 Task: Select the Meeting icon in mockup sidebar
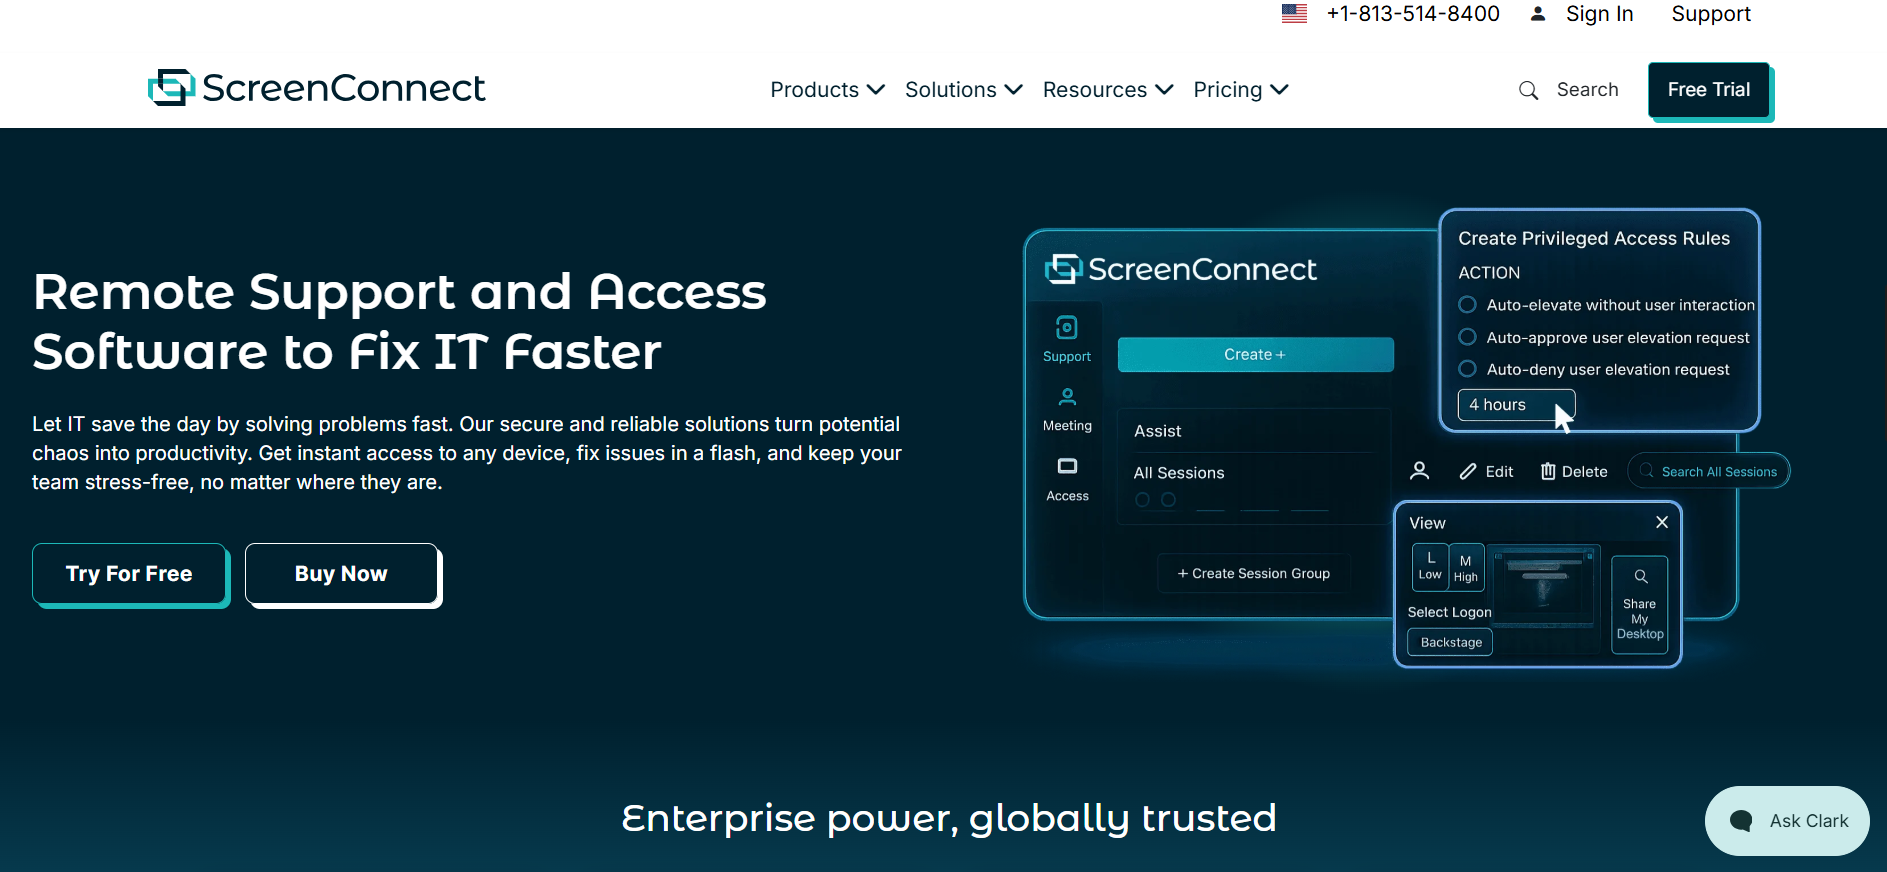pyautogui.click(x=1067, y=397)
